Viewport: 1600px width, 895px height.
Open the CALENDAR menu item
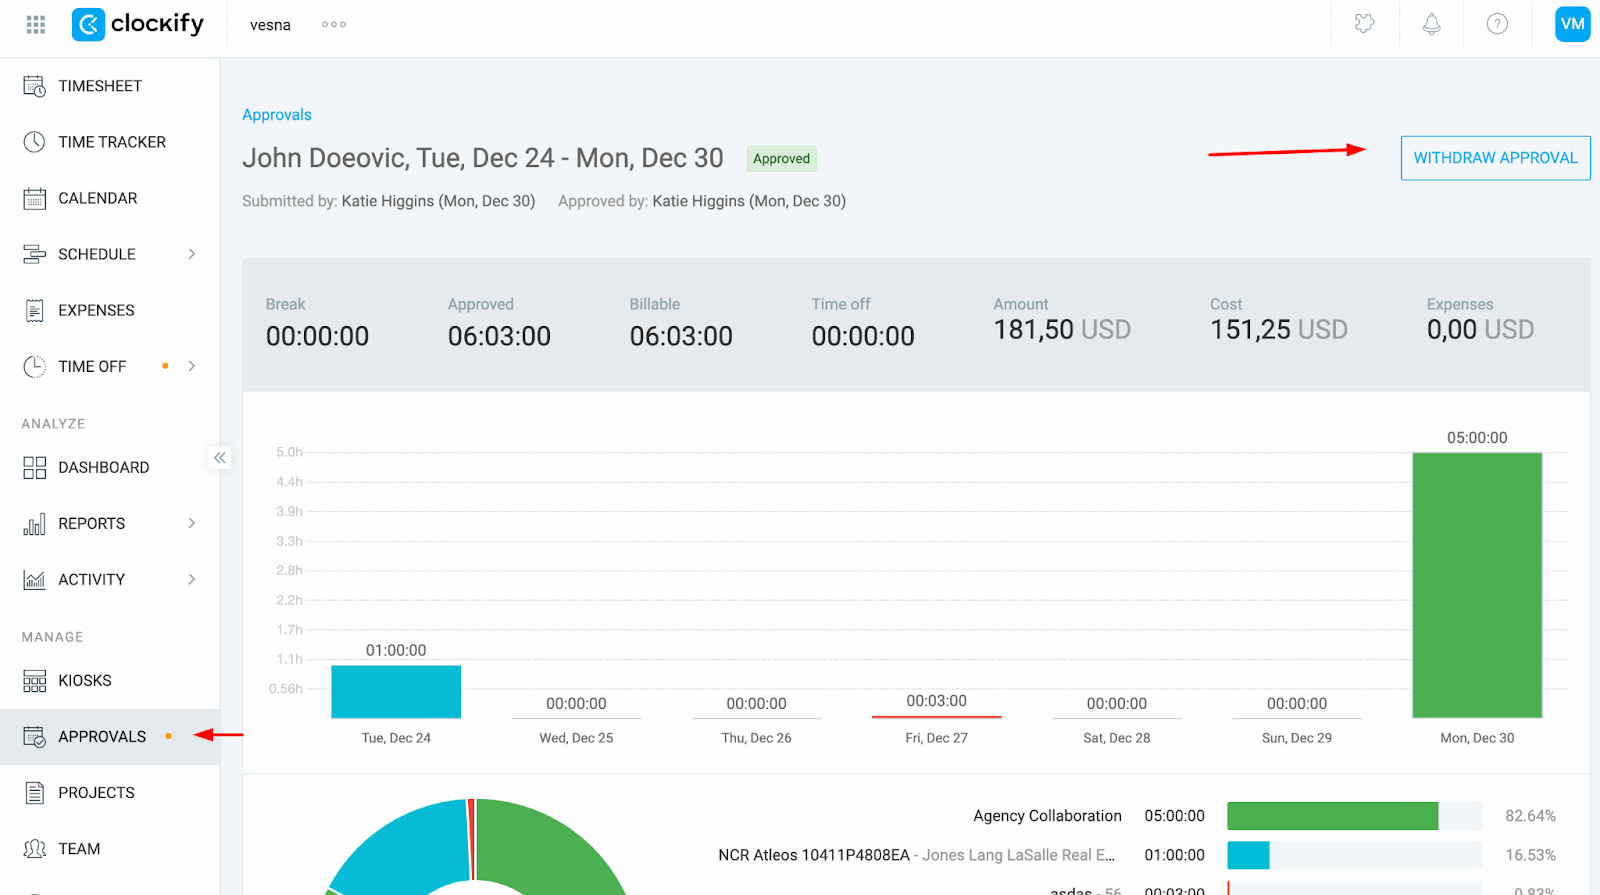click(x=98, y=198)
